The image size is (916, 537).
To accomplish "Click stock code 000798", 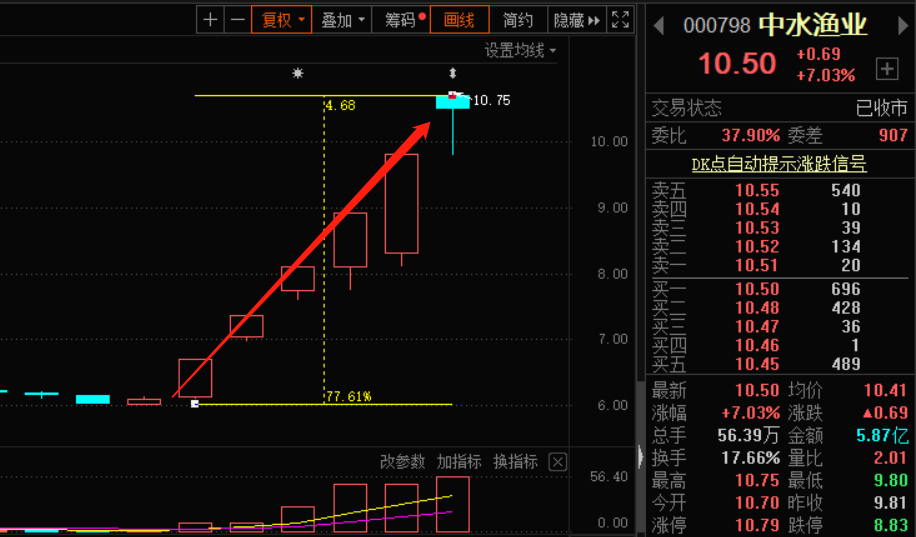I will [x=717, y=26].
